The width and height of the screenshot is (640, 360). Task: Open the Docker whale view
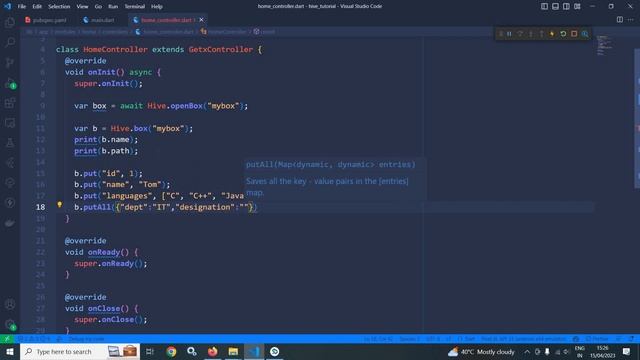click(10, 223)
